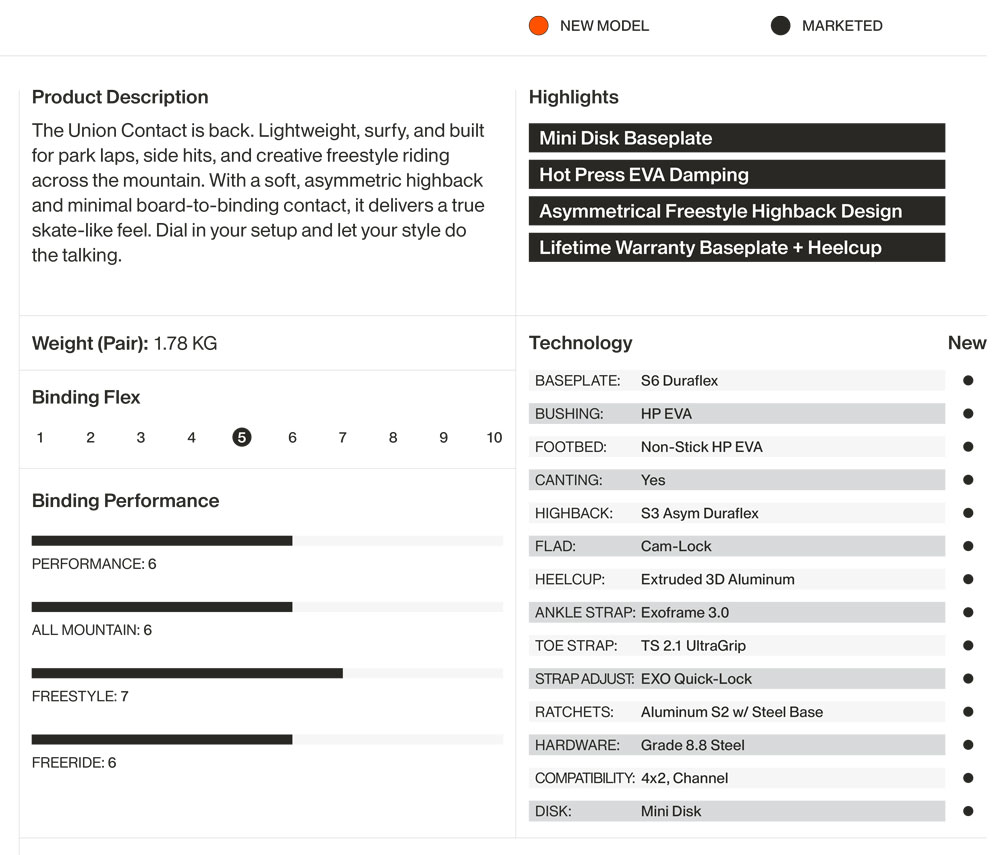This screenshot has width=1000, height=855.
Task: Click the Highback row's New dot
Action: [x=968, y=513]
